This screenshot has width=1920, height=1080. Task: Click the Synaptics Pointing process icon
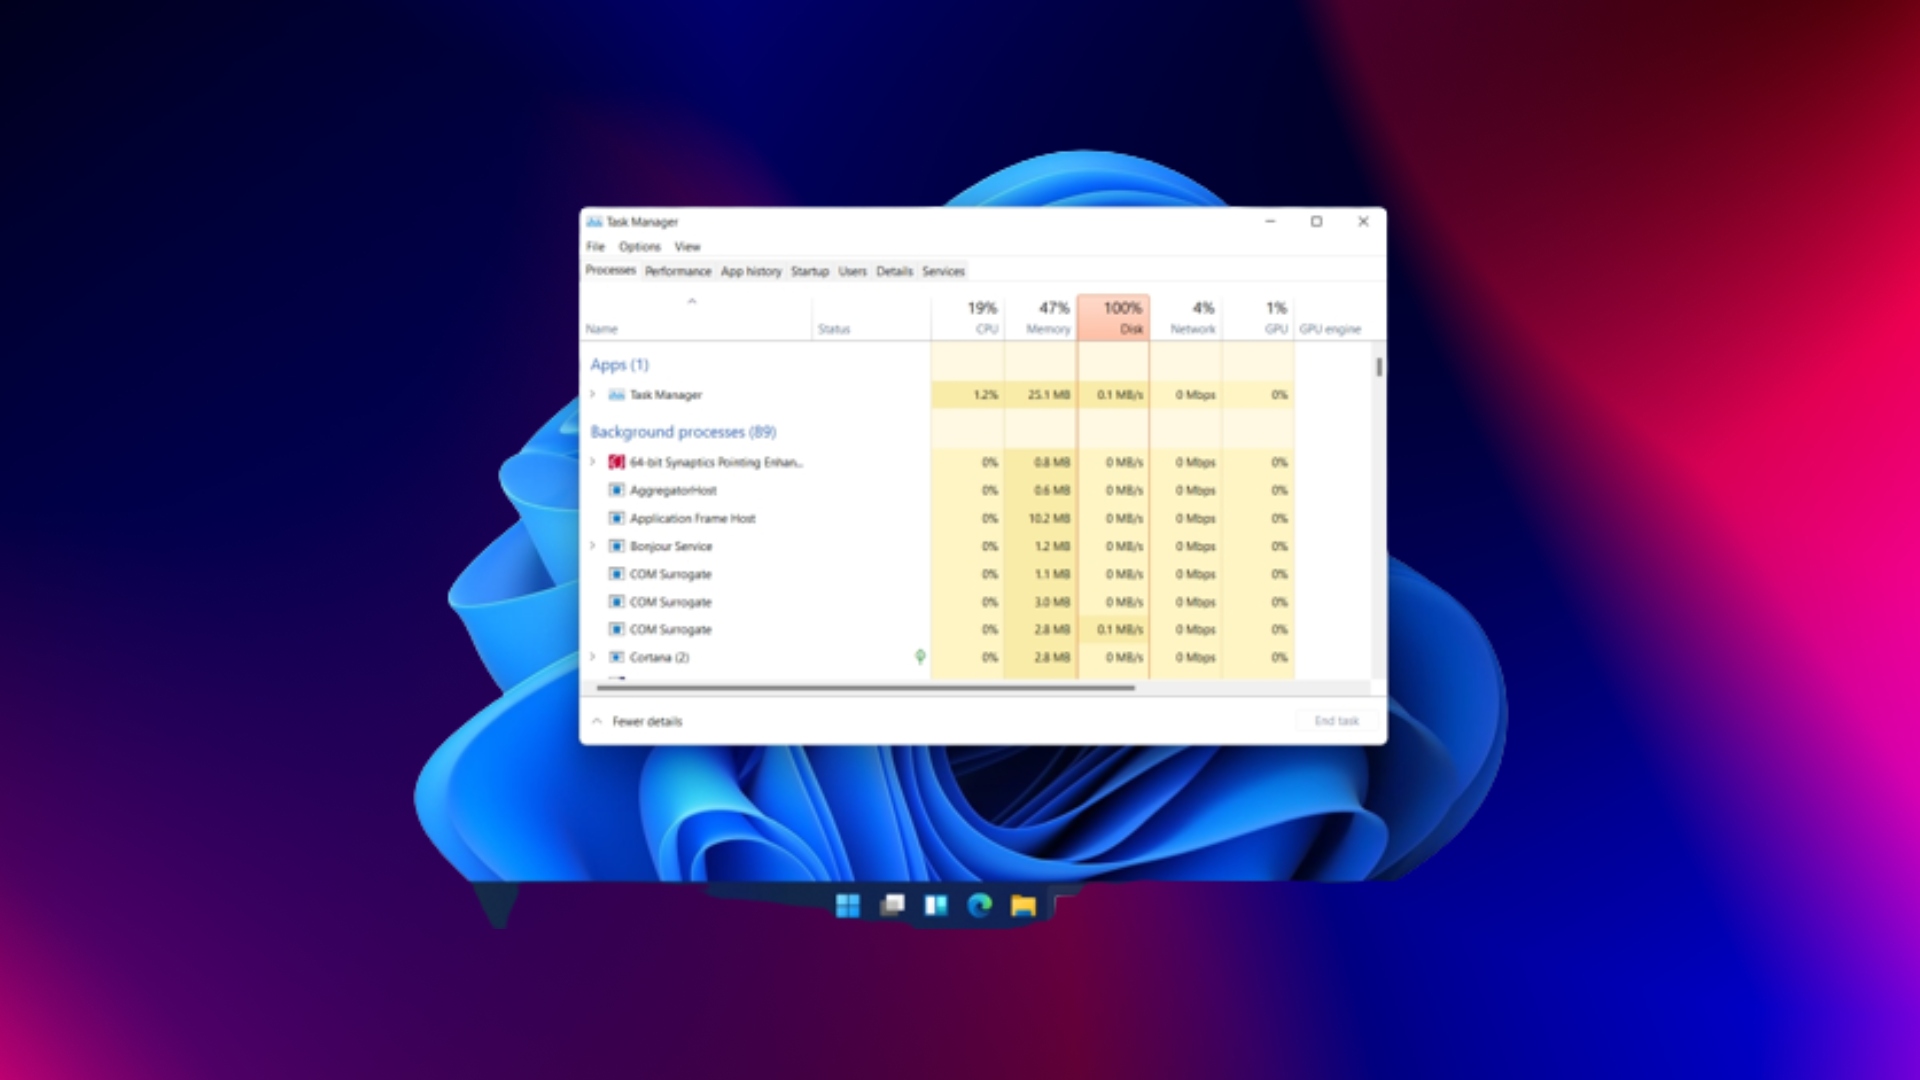tap(617, 462)
